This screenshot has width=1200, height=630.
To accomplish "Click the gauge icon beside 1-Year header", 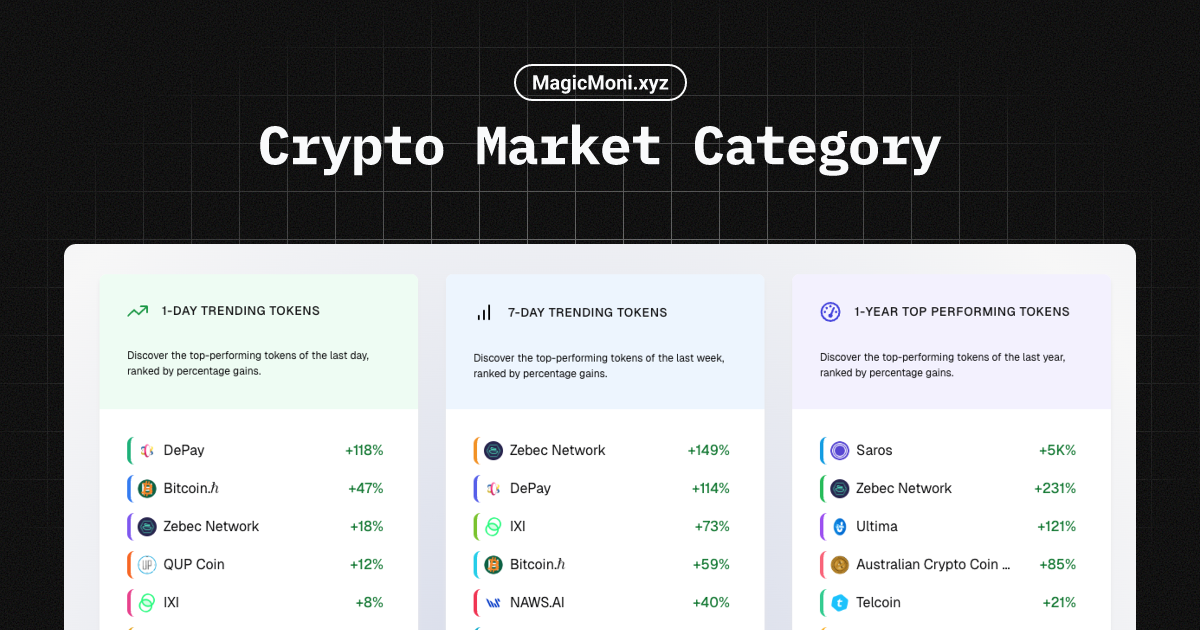I will tap(829, 311).
